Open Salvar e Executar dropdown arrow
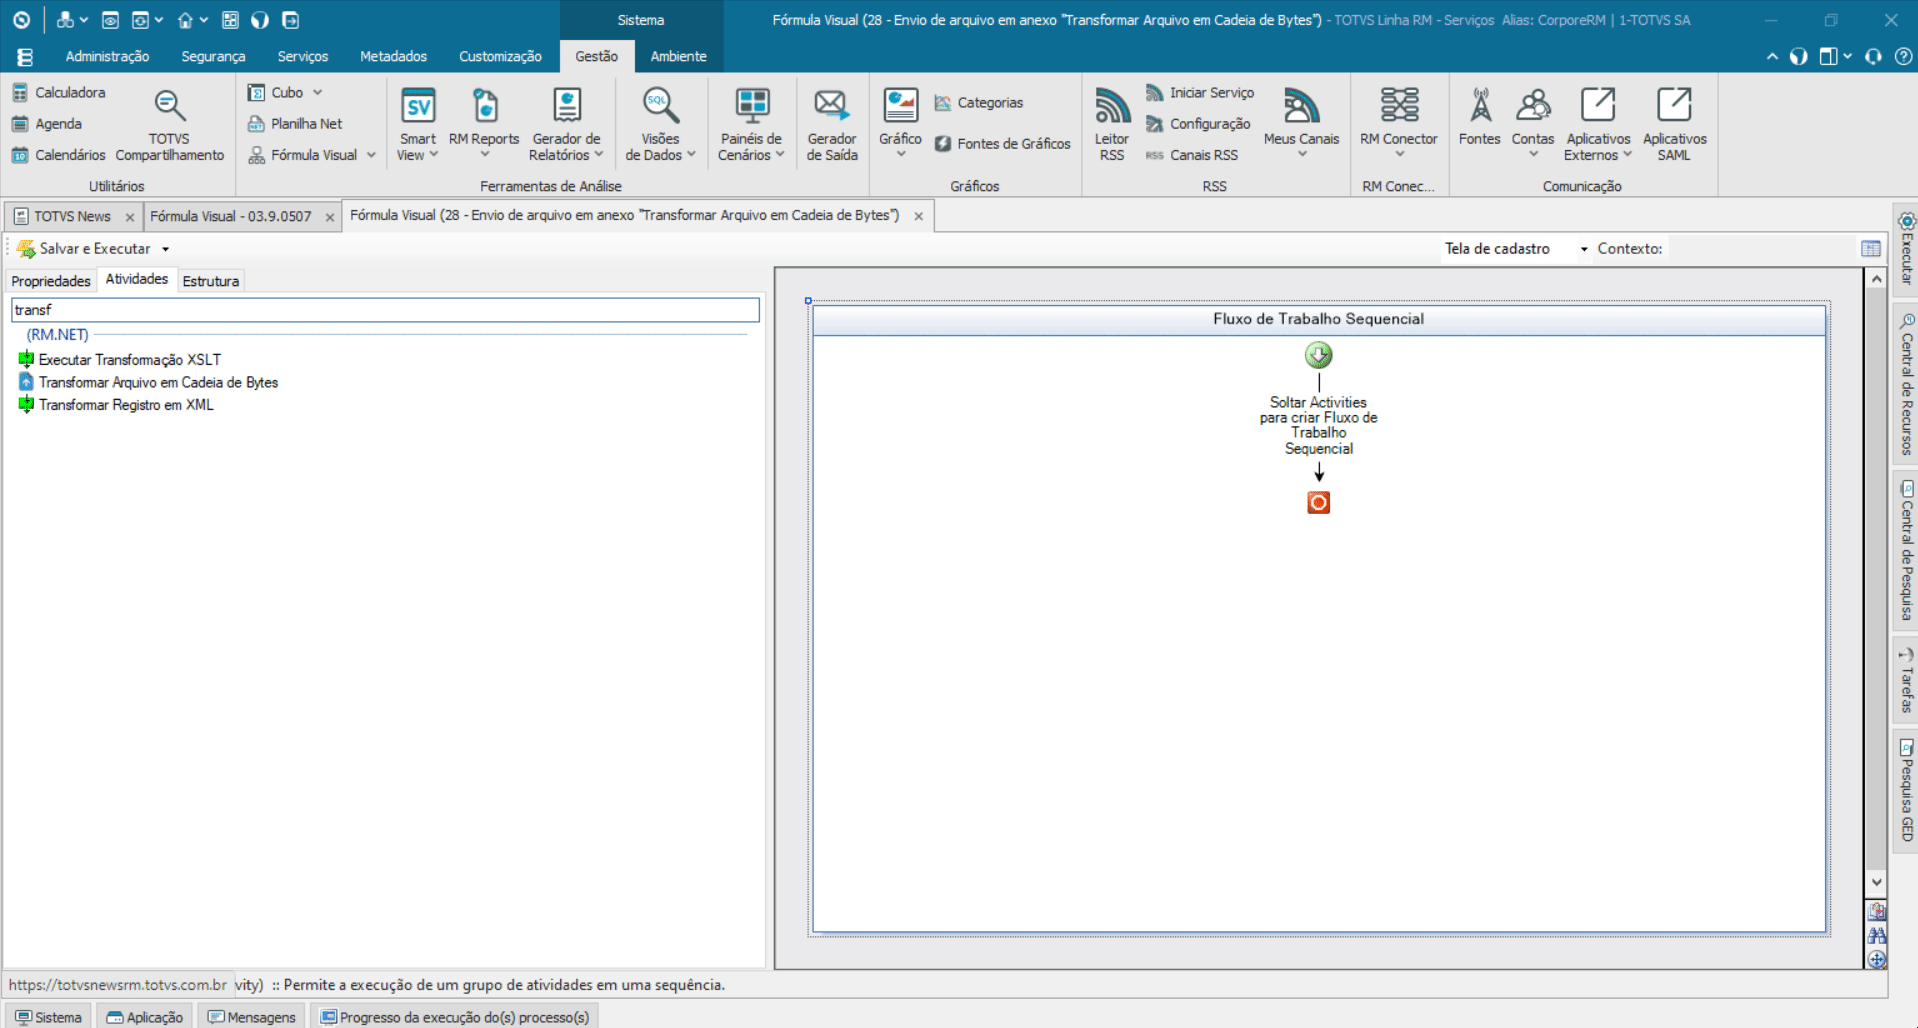The image size is (1918, 1028). click(166, 249)
